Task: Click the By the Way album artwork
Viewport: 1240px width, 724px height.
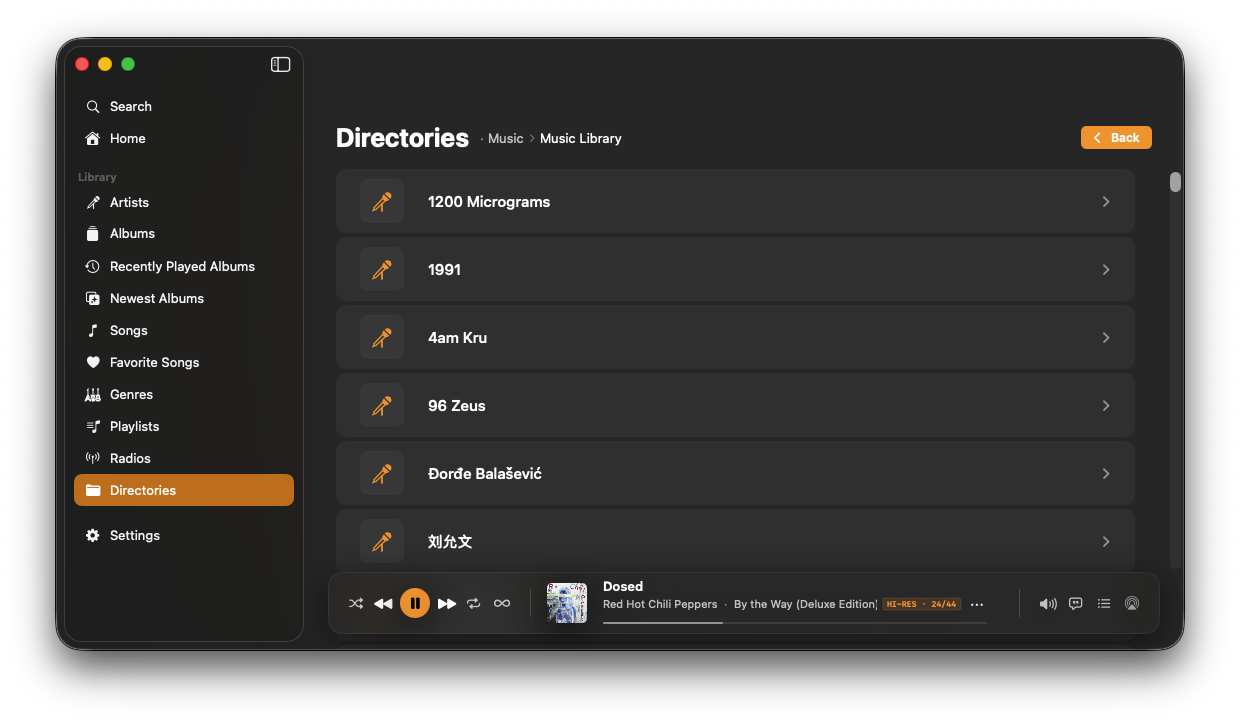Action: (x=567, y=602)
